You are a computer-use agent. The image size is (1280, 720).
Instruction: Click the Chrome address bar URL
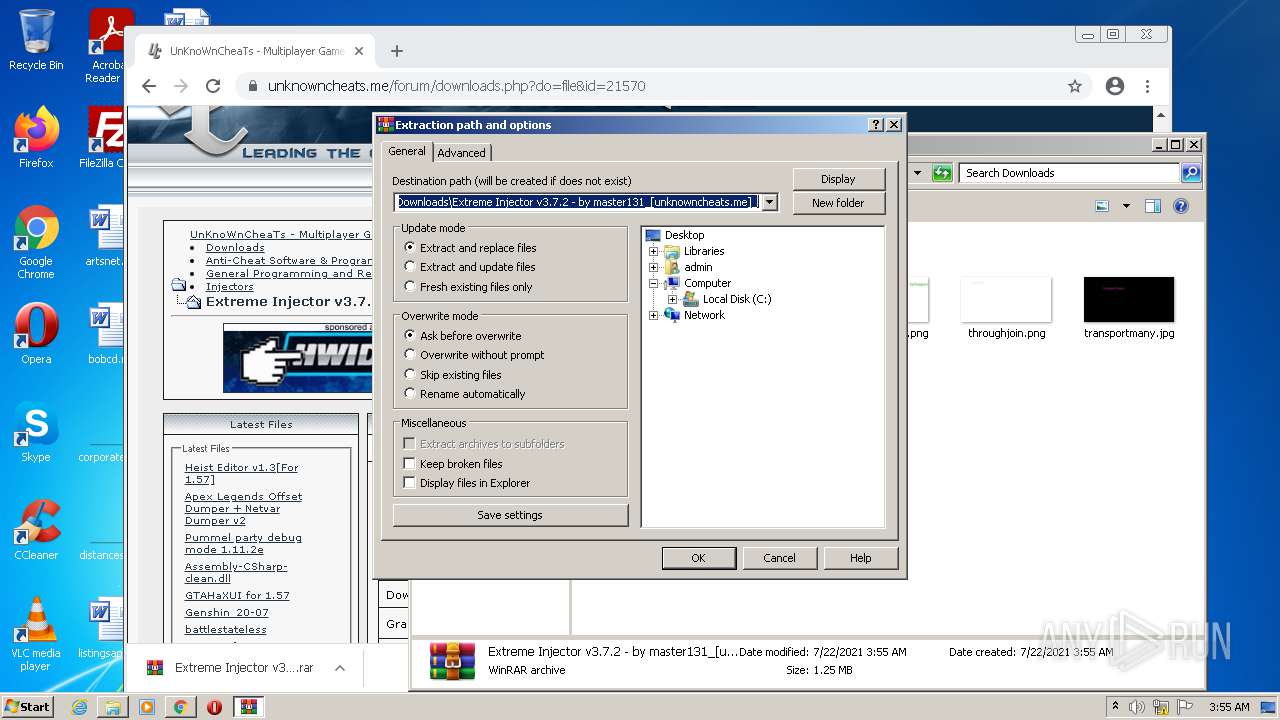point(456,86)
